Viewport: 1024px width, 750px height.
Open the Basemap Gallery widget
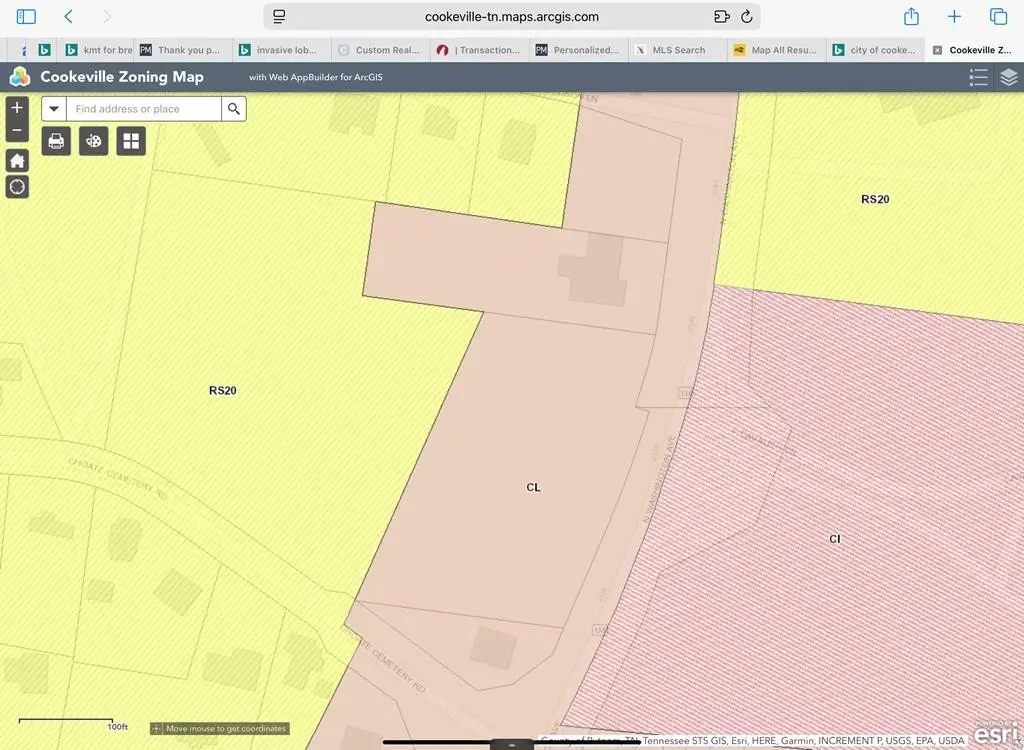point(131,141)
